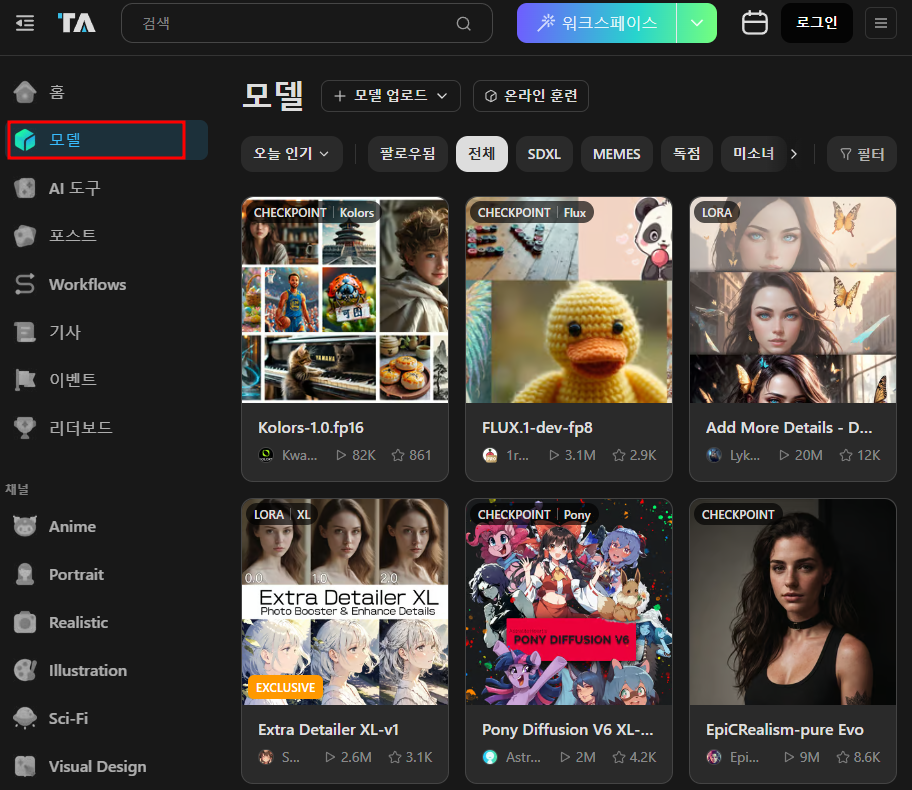Click the Illustration channel label
Viewport: 912px width, 790px height.
88,670
